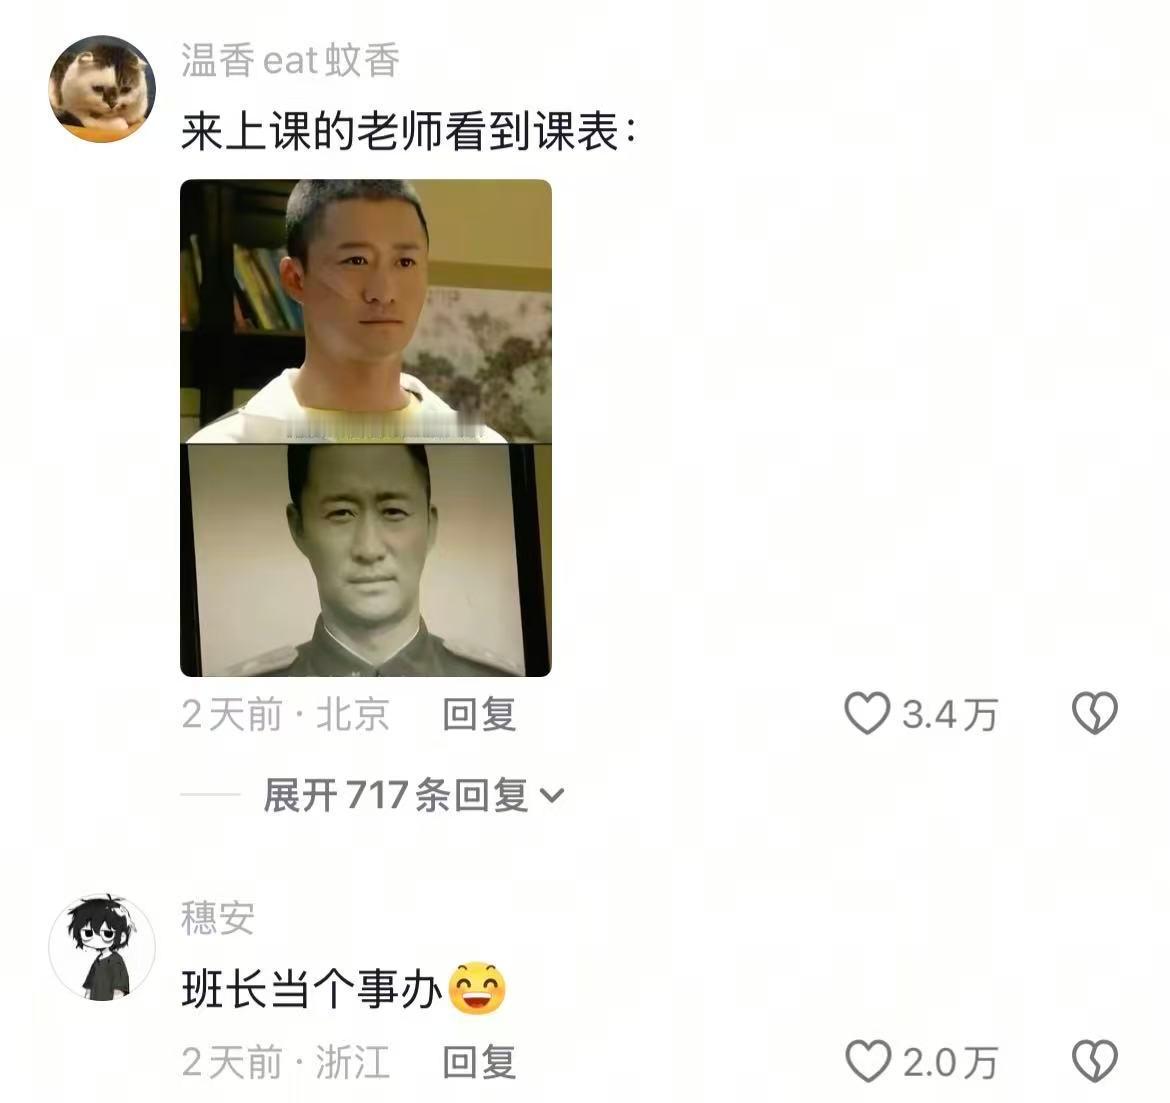
Task: Dislike the first comment with broken heart
Action: coord(1095,713)
